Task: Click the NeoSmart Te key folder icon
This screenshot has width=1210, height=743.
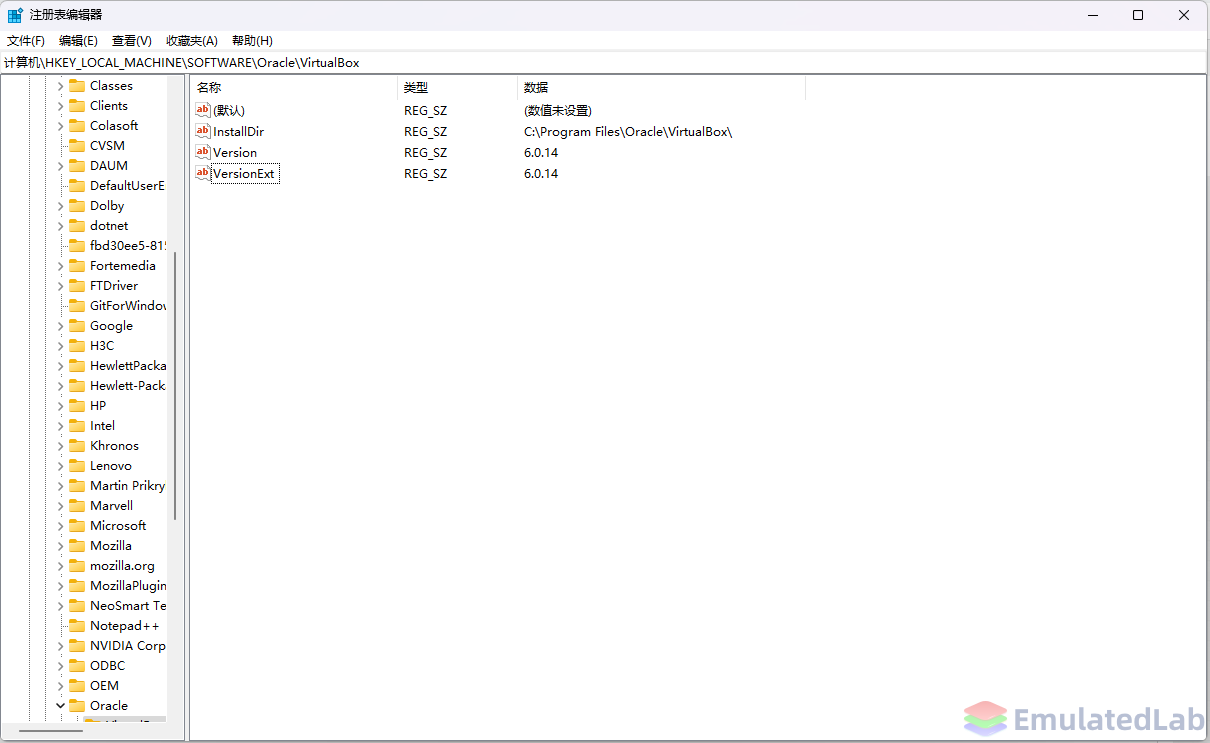Action: tap(77, 606)
